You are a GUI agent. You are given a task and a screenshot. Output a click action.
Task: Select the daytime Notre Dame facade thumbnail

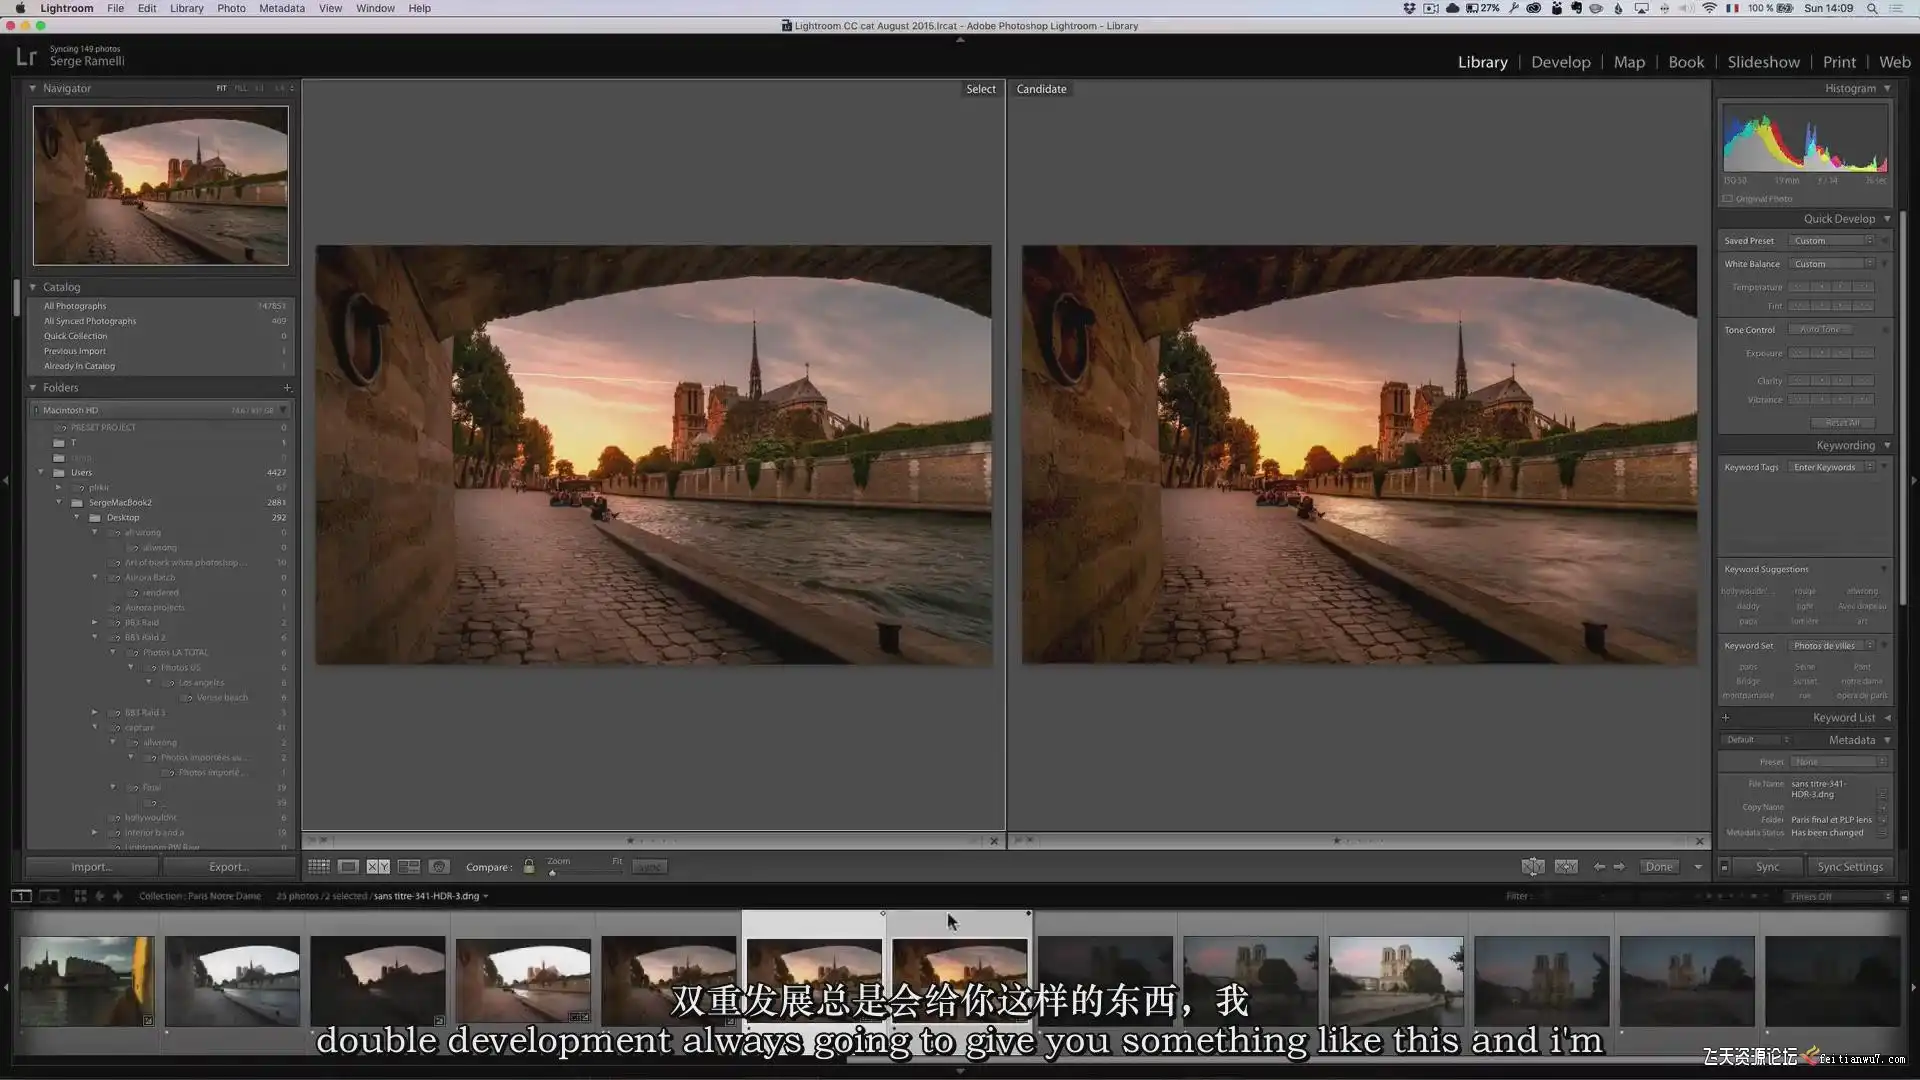pos(1396,981)
